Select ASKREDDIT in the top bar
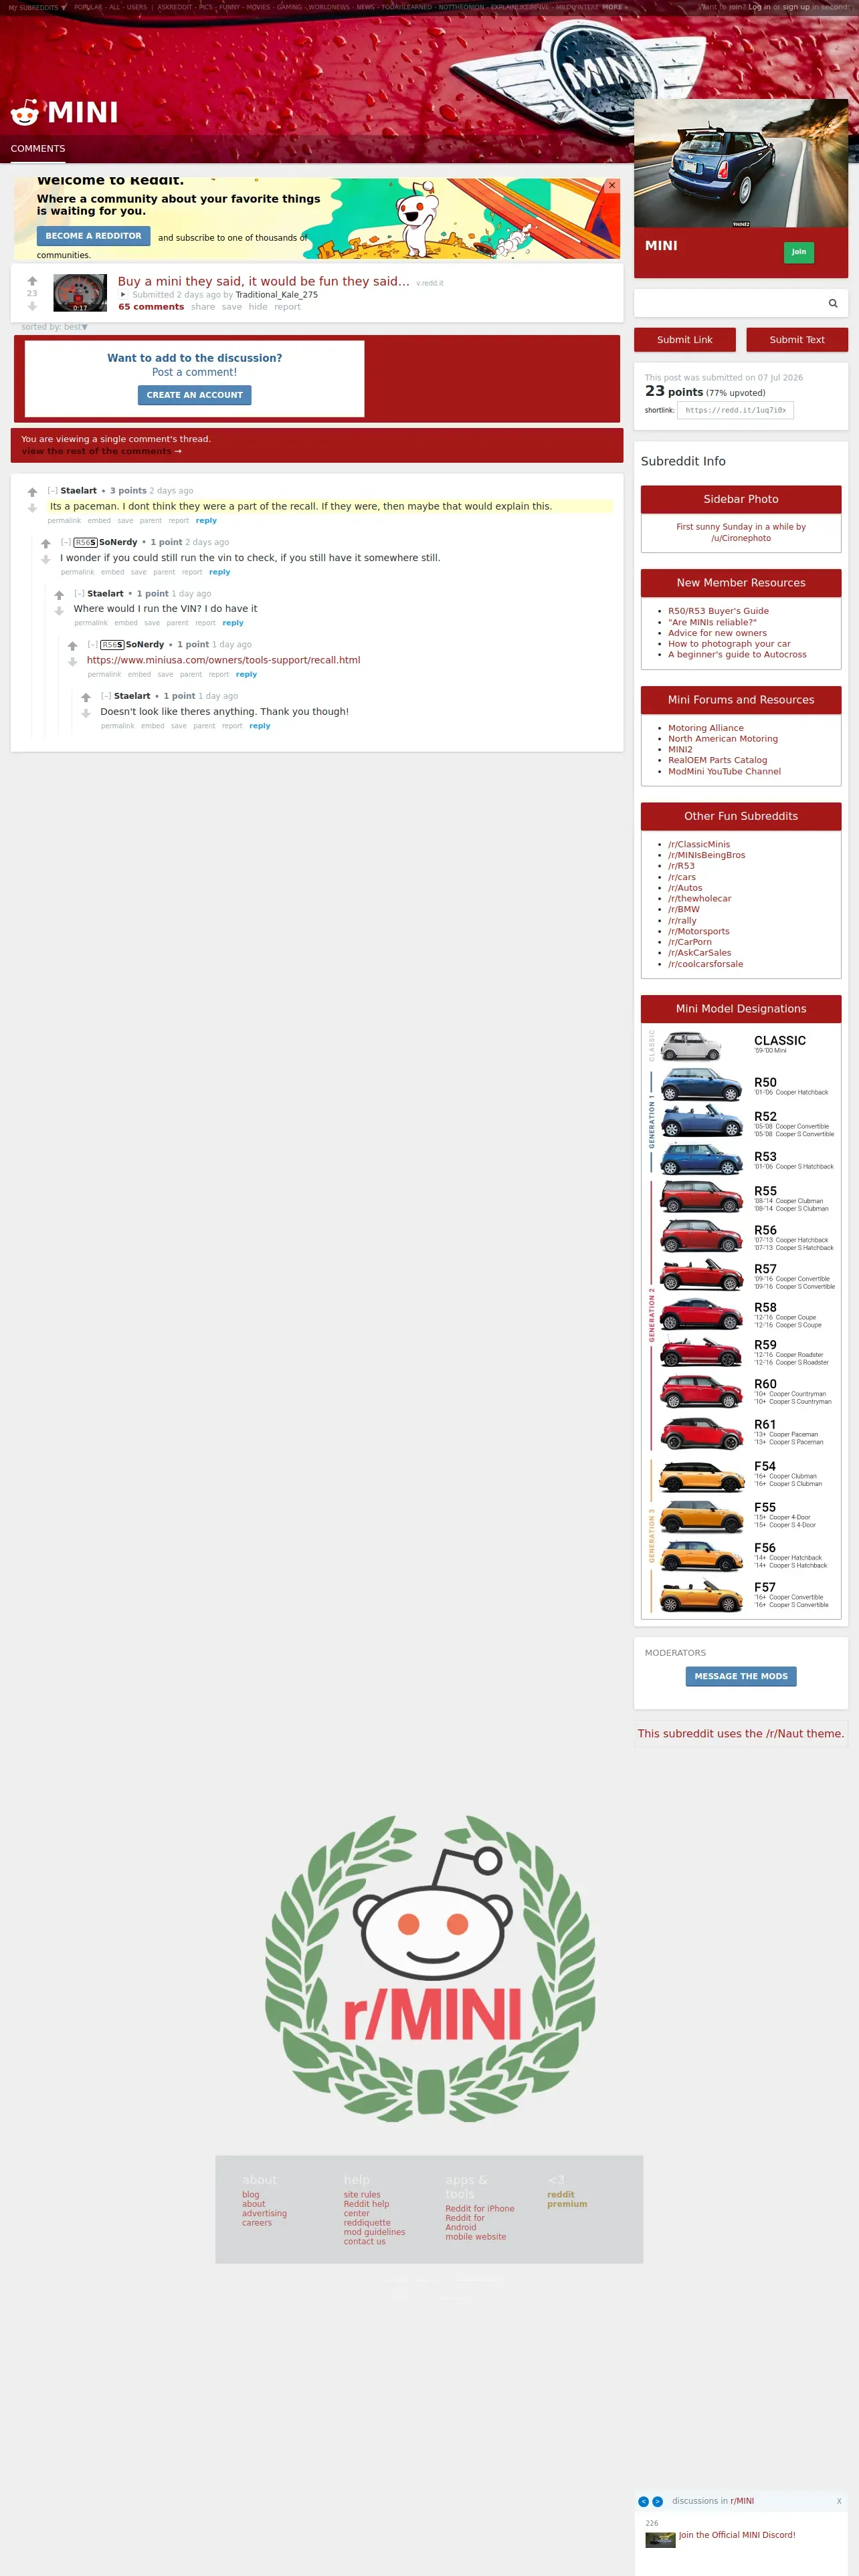 click(175, 7)
